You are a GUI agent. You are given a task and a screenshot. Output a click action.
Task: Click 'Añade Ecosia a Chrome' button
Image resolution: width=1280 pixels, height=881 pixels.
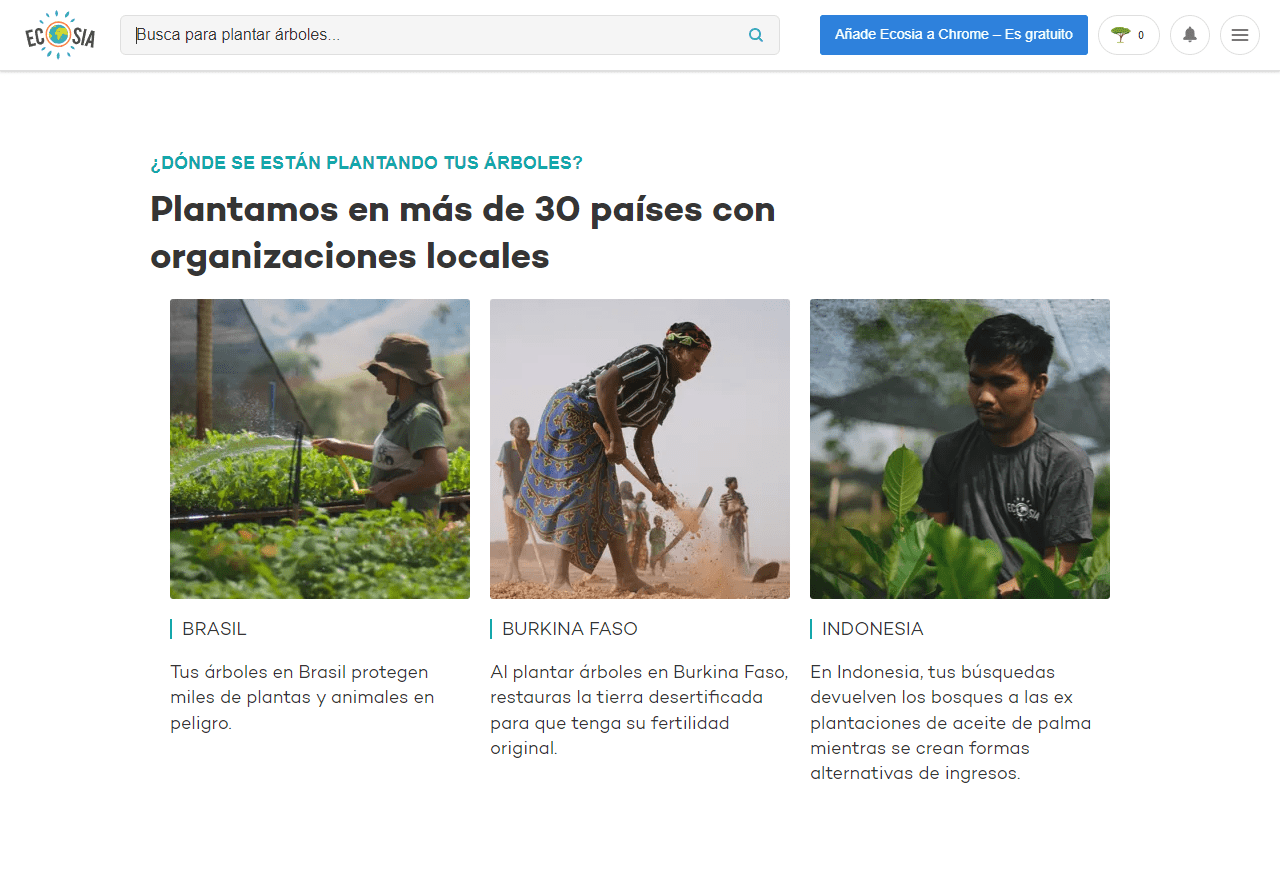click(x=953, y=35)
